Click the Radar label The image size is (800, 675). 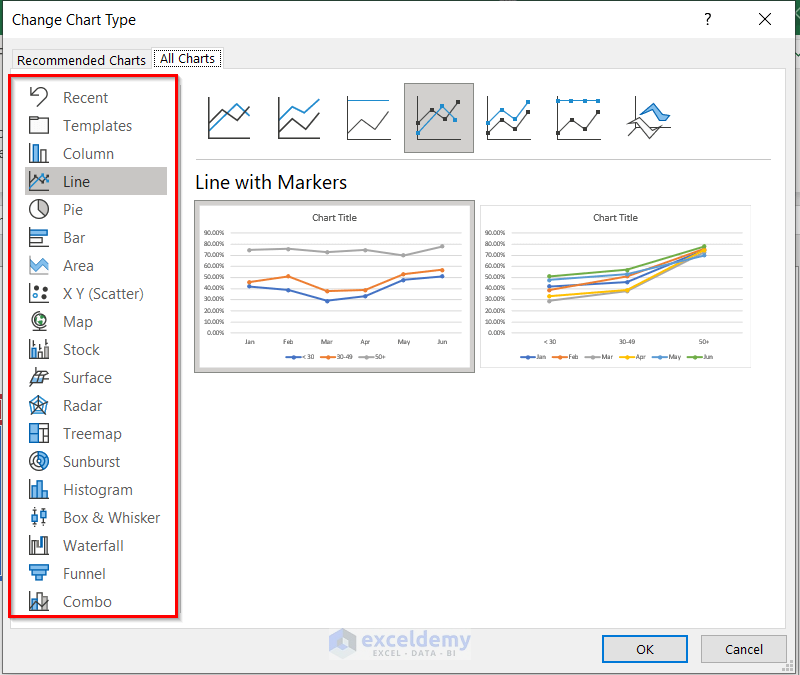click(x=83, y=406)
